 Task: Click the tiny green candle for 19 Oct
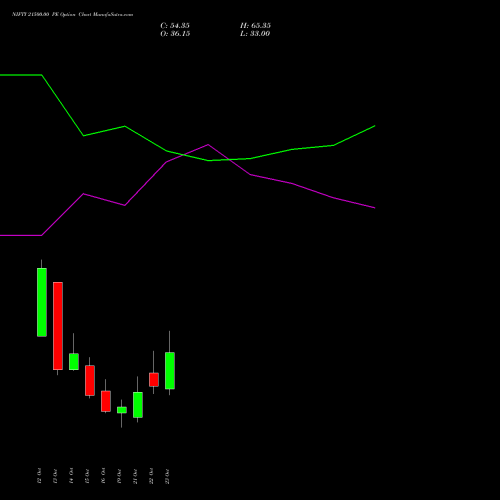(122, 410)
